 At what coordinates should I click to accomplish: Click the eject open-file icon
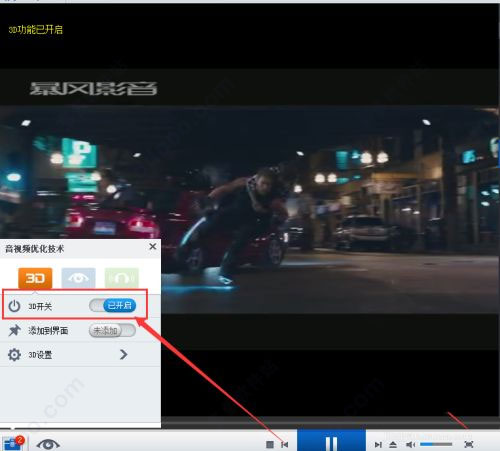(393, 444)
